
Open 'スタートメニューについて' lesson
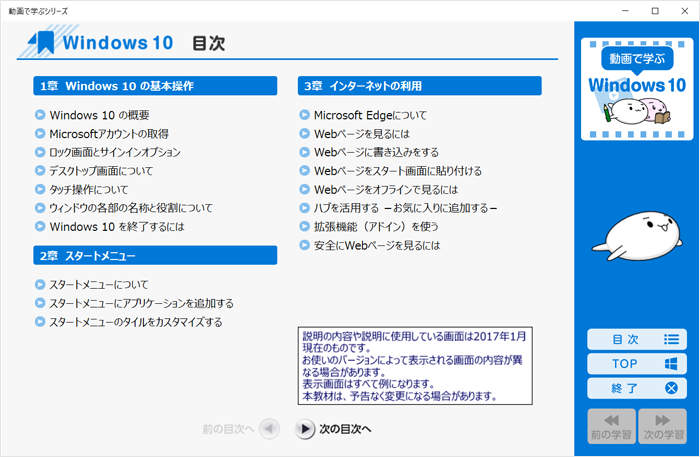click(x=99, y=285)
